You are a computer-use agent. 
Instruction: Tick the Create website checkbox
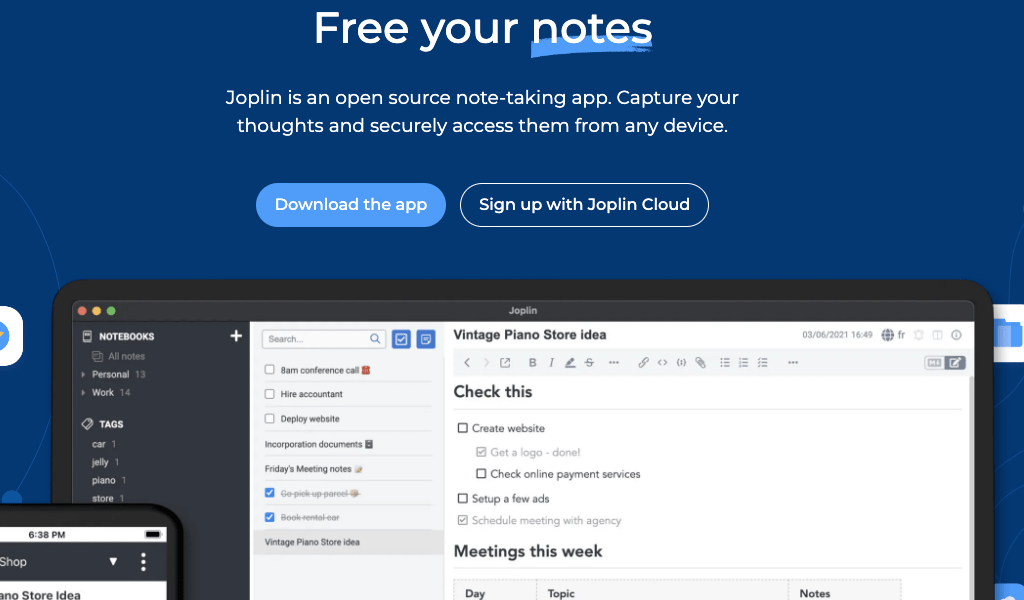point(462,428)
